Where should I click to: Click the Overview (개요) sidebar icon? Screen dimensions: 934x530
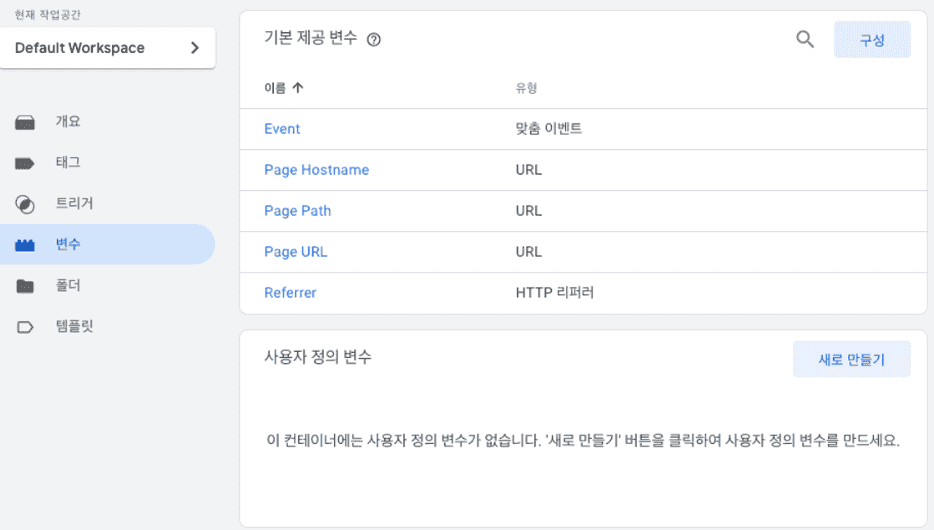[x=25, y=122]
